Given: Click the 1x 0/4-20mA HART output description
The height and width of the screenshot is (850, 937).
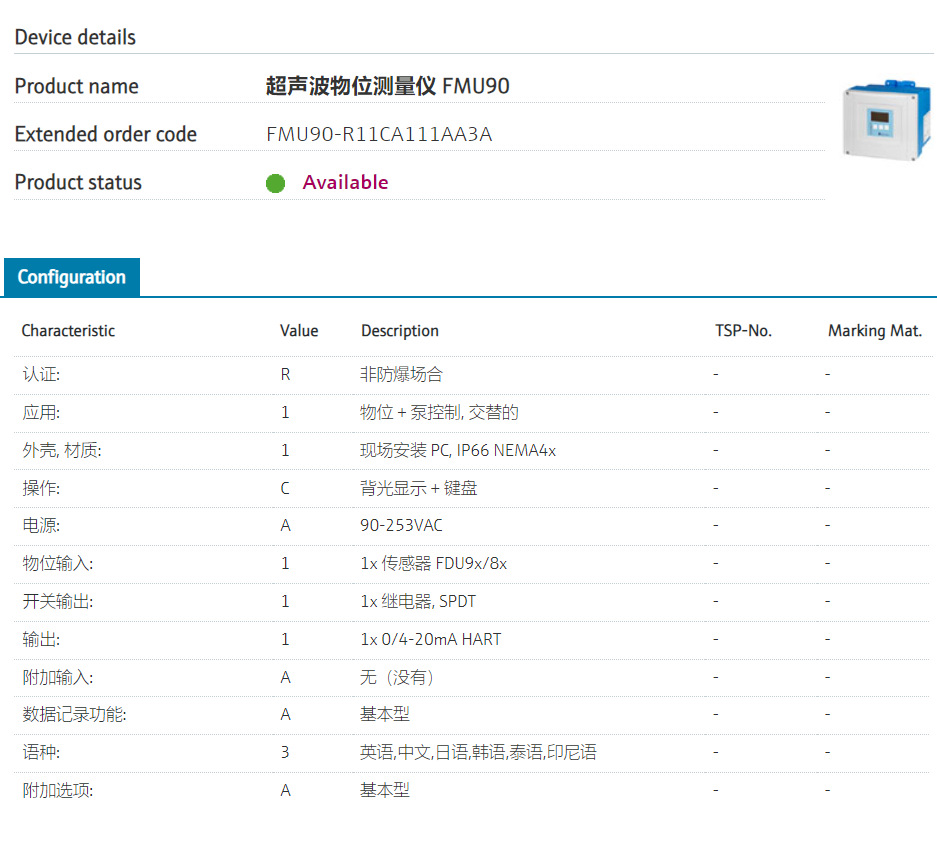Looking at the screenshot, I should [x=430, y=639].
